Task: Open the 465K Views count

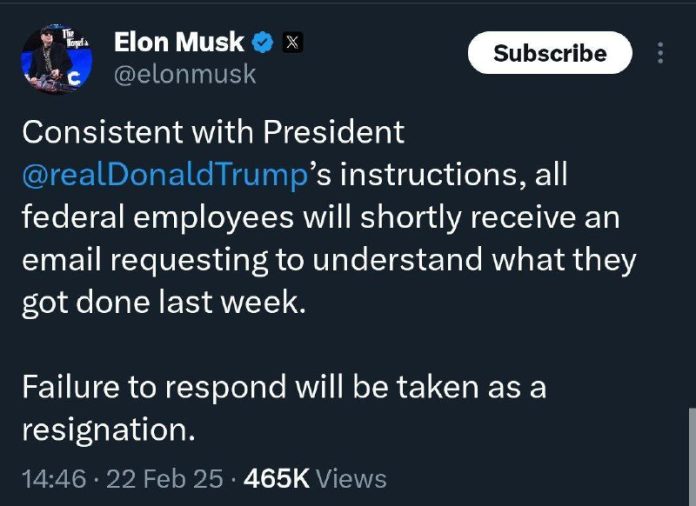Action: tap(276, 478)
